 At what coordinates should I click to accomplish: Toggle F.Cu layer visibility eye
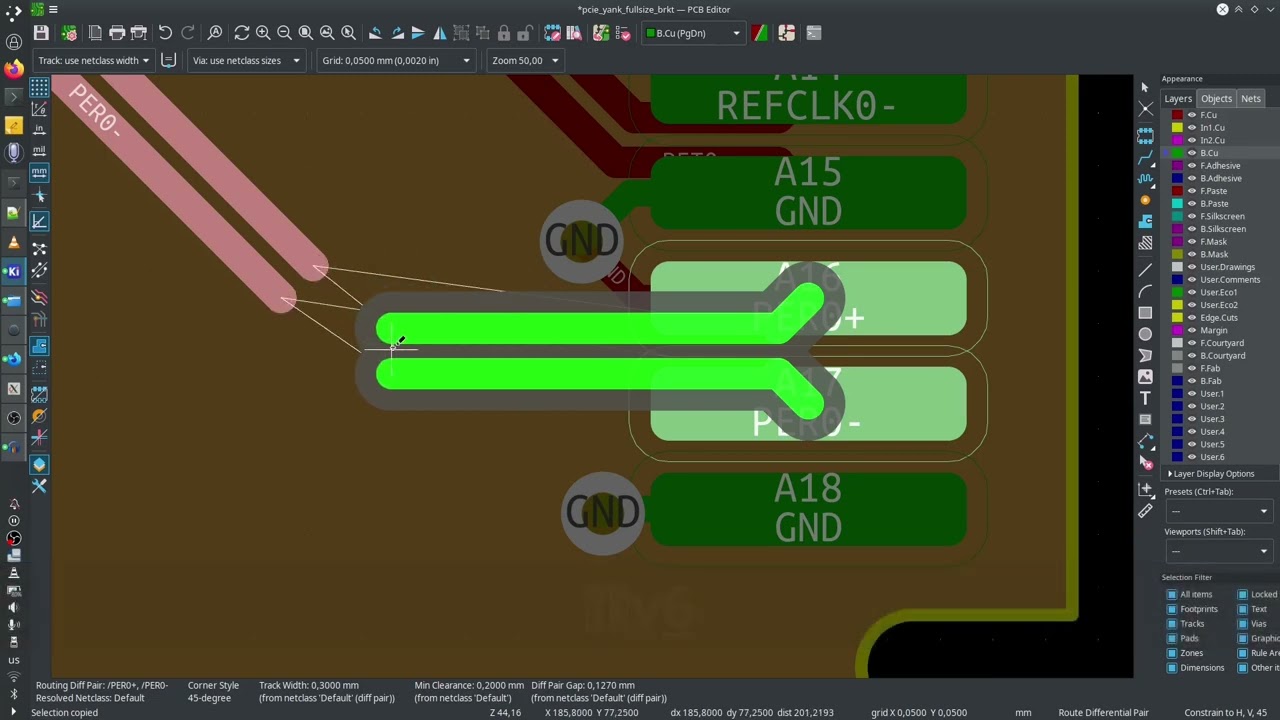[x=1192, y=115]
